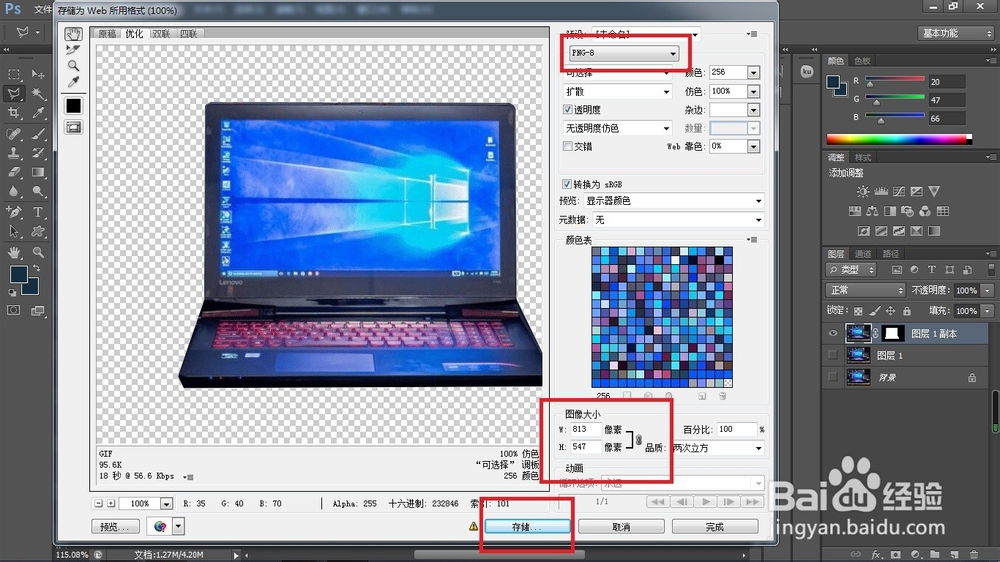Switch to the 原稿 tab
This screenshot has width=1000, height=562.
point(107,34)
